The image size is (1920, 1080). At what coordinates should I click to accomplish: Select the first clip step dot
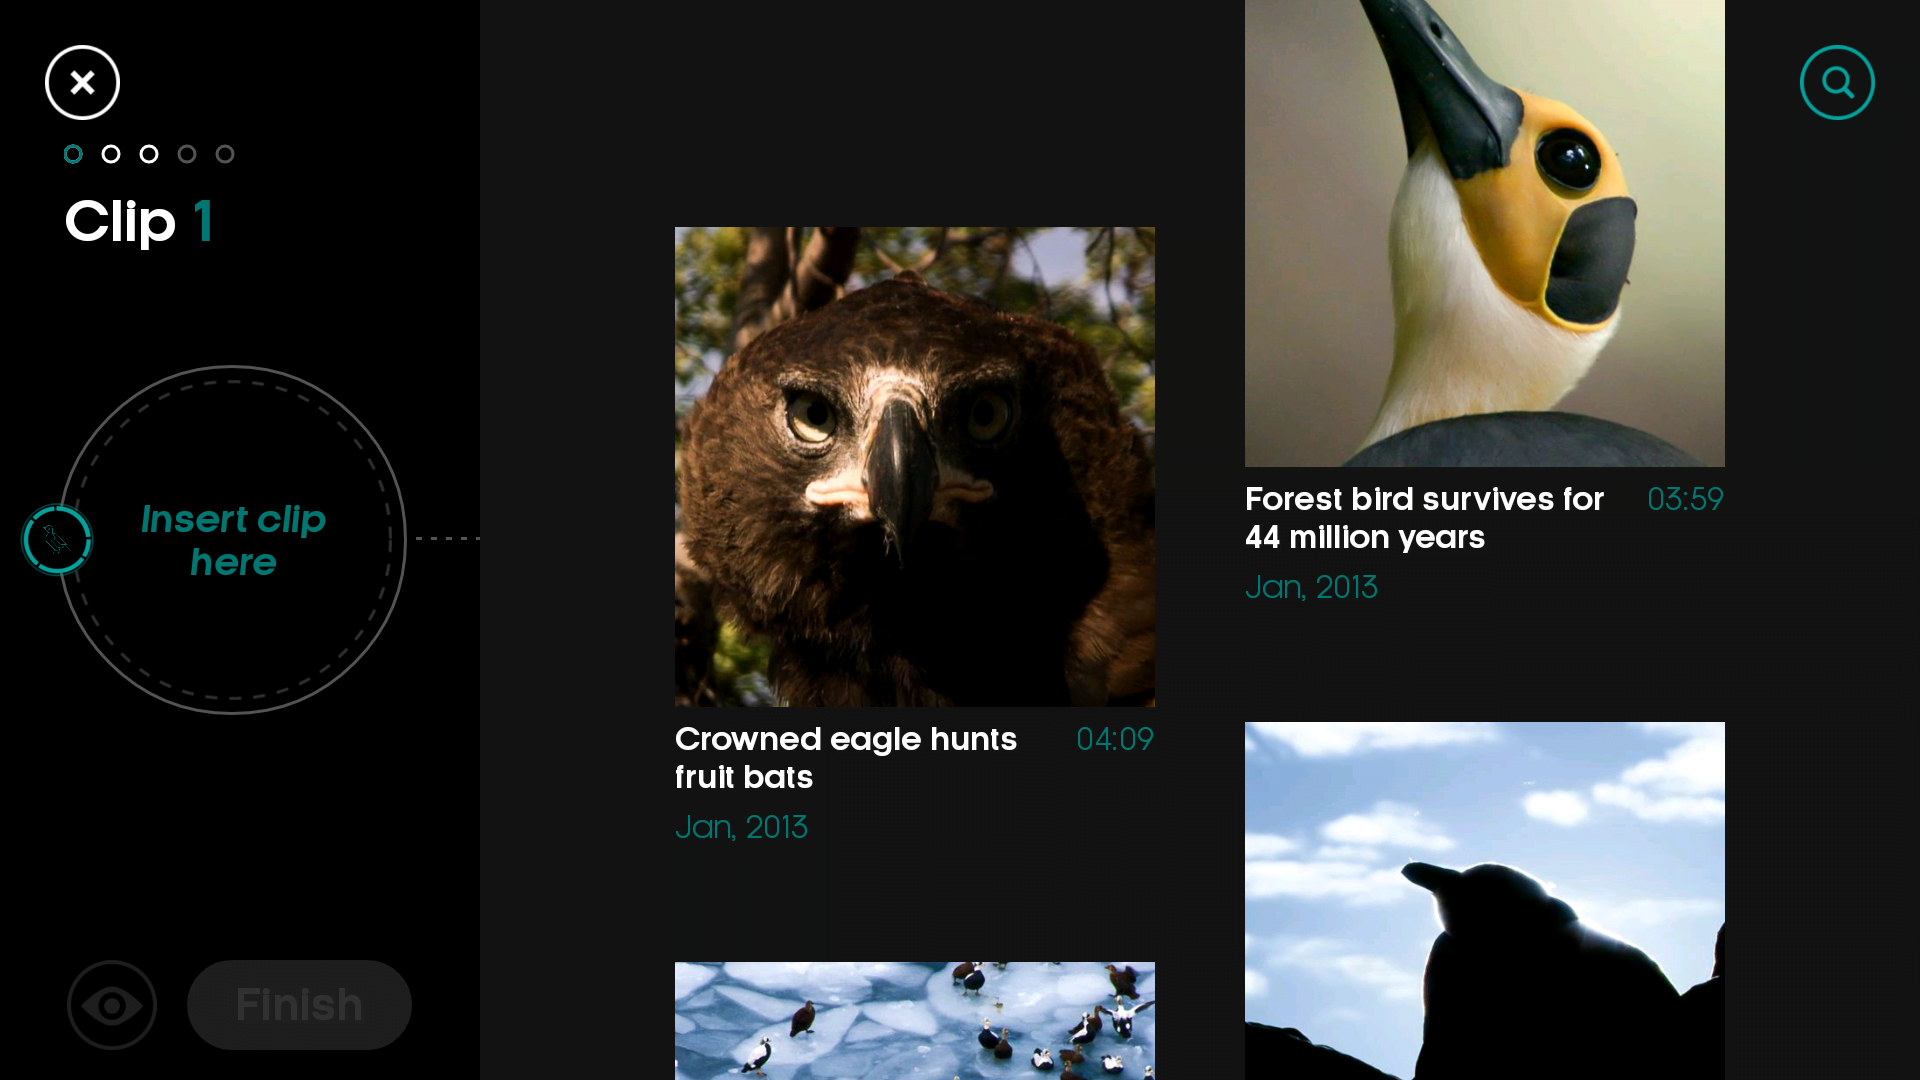coord(73,154)
